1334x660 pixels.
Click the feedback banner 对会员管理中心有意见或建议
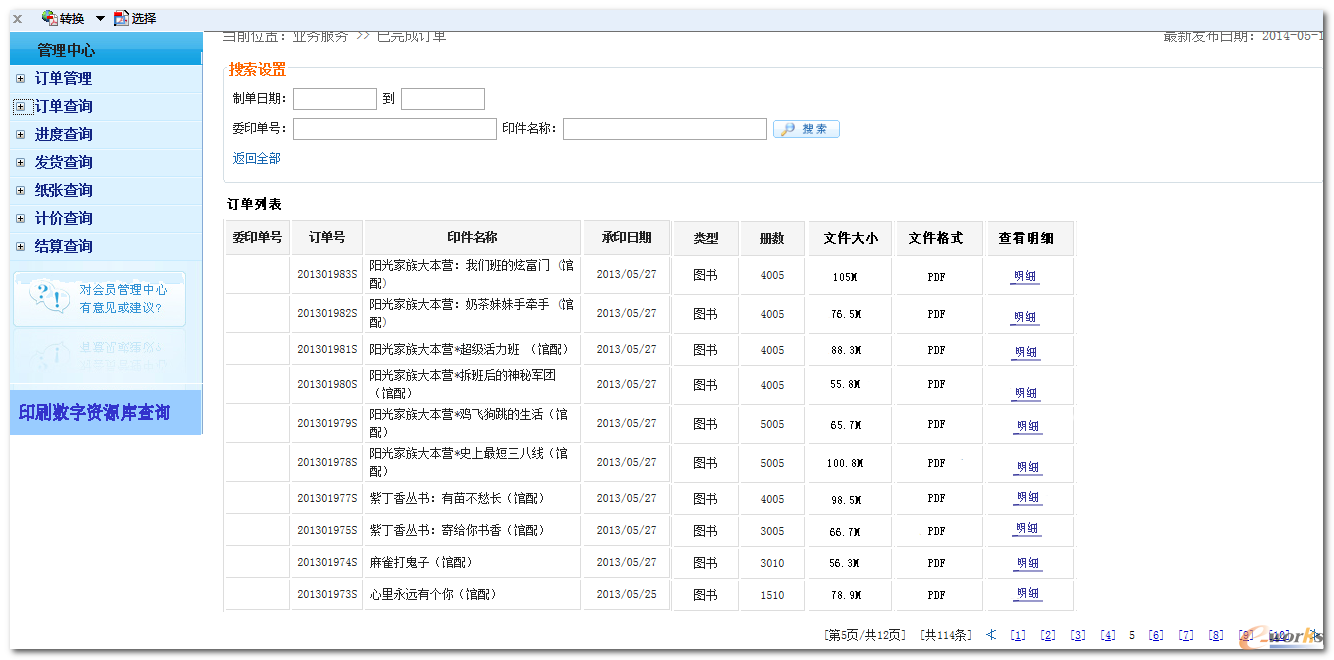pyautogui.click(x=99, y=299)
